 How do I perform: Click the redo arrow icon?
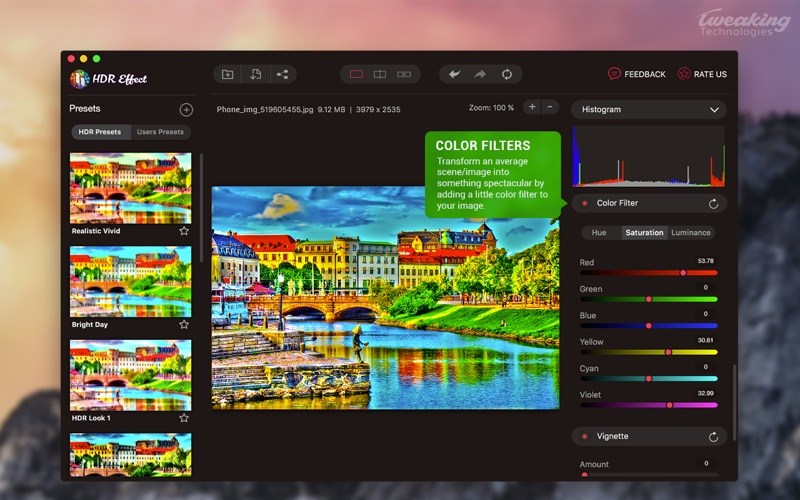[480, 74]
